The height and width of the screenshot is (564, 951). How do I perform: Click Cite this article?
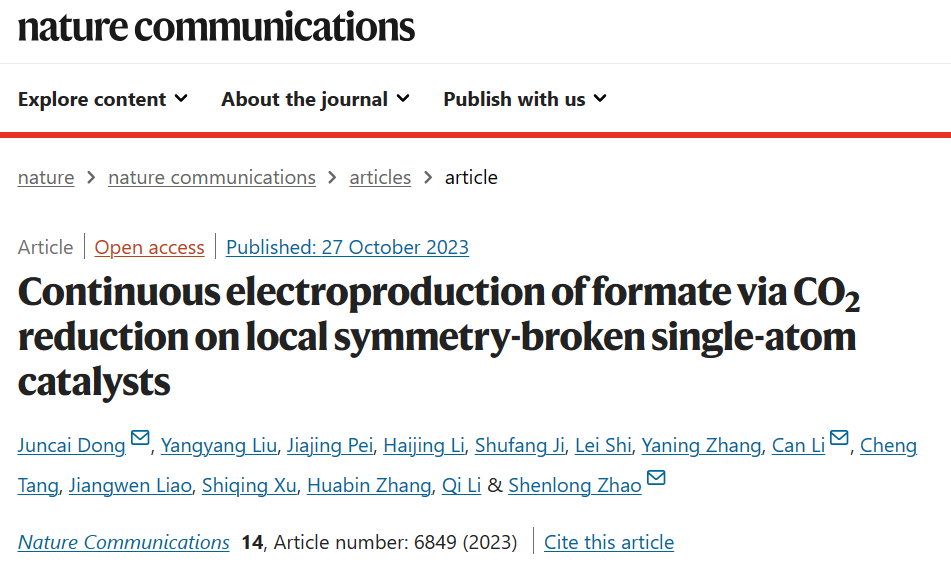click(609, 542)
